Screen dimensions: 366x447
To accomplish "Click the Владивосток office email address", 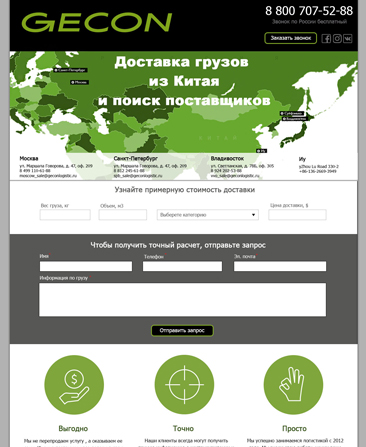I will click(x=235, y=176).
